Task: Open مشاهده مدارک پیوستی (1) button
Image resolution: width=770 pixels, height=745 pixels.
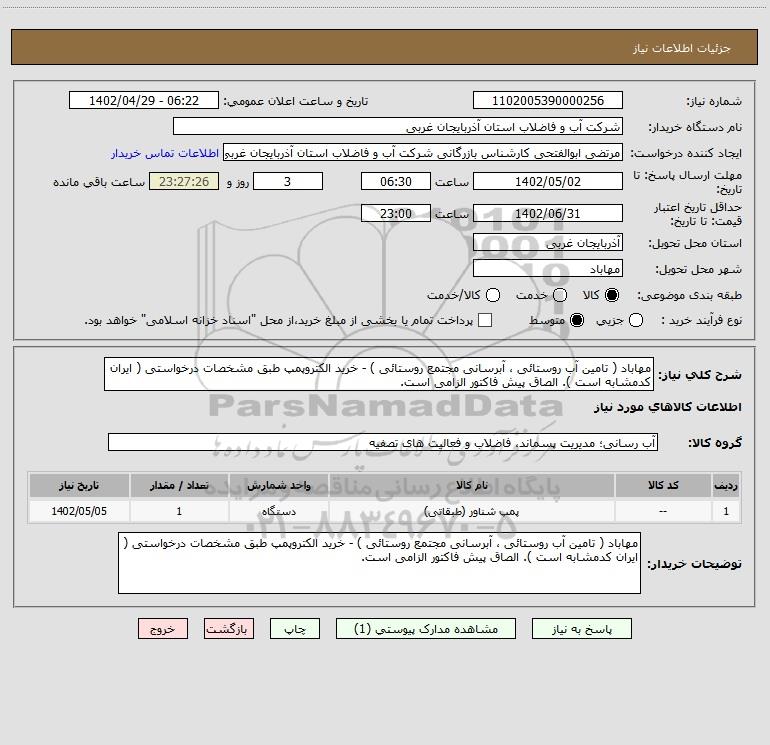Action: (426, 629)
